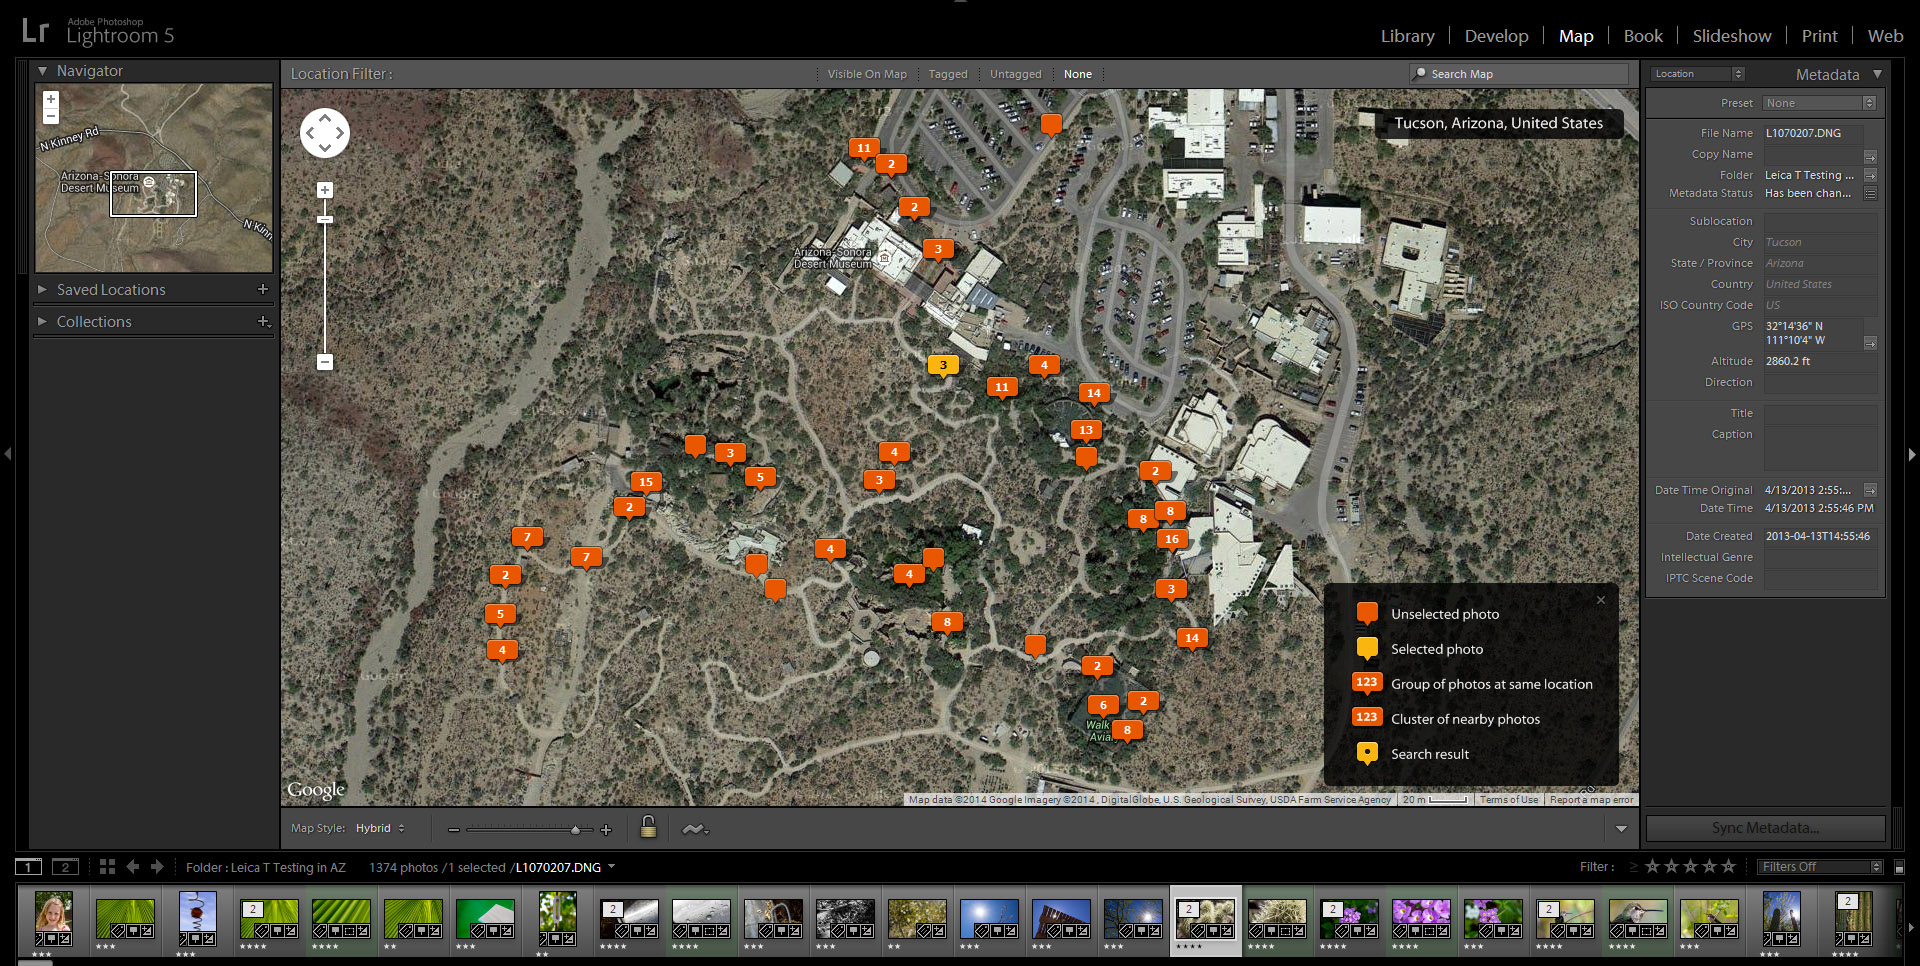Select the Visible On Map filter
The width and height of the screenshot is (1920, 966).
click(867, 74)
